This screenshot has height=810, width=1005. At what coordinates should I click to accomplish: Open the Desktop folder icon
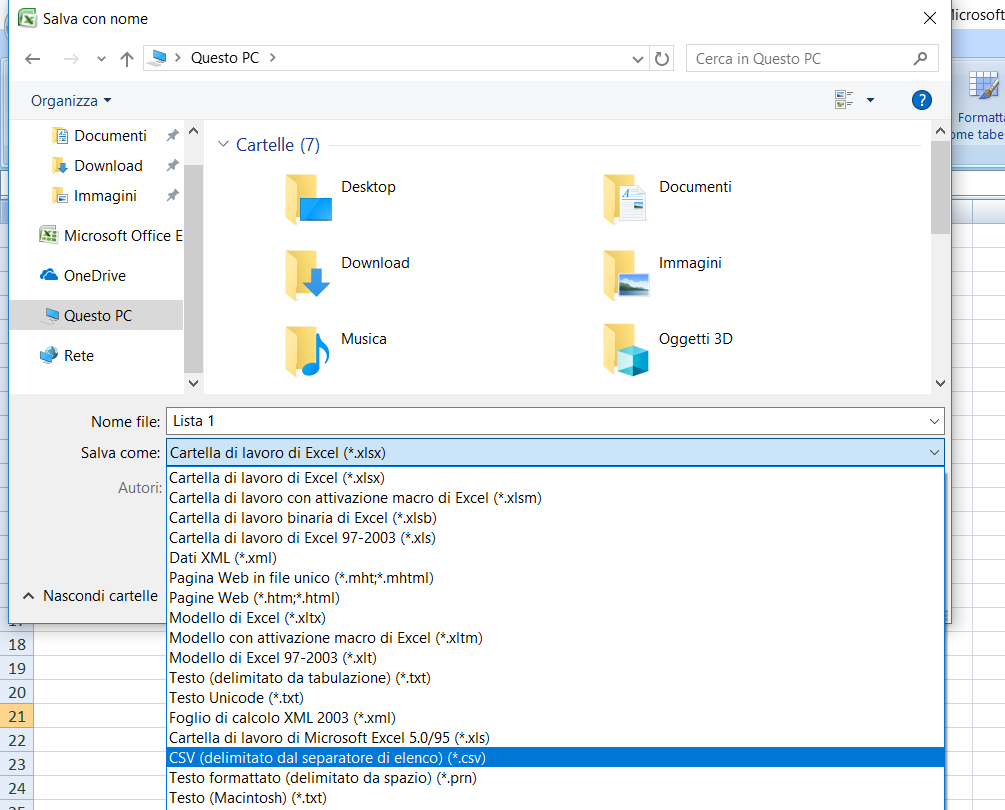[x=308, y=199]
